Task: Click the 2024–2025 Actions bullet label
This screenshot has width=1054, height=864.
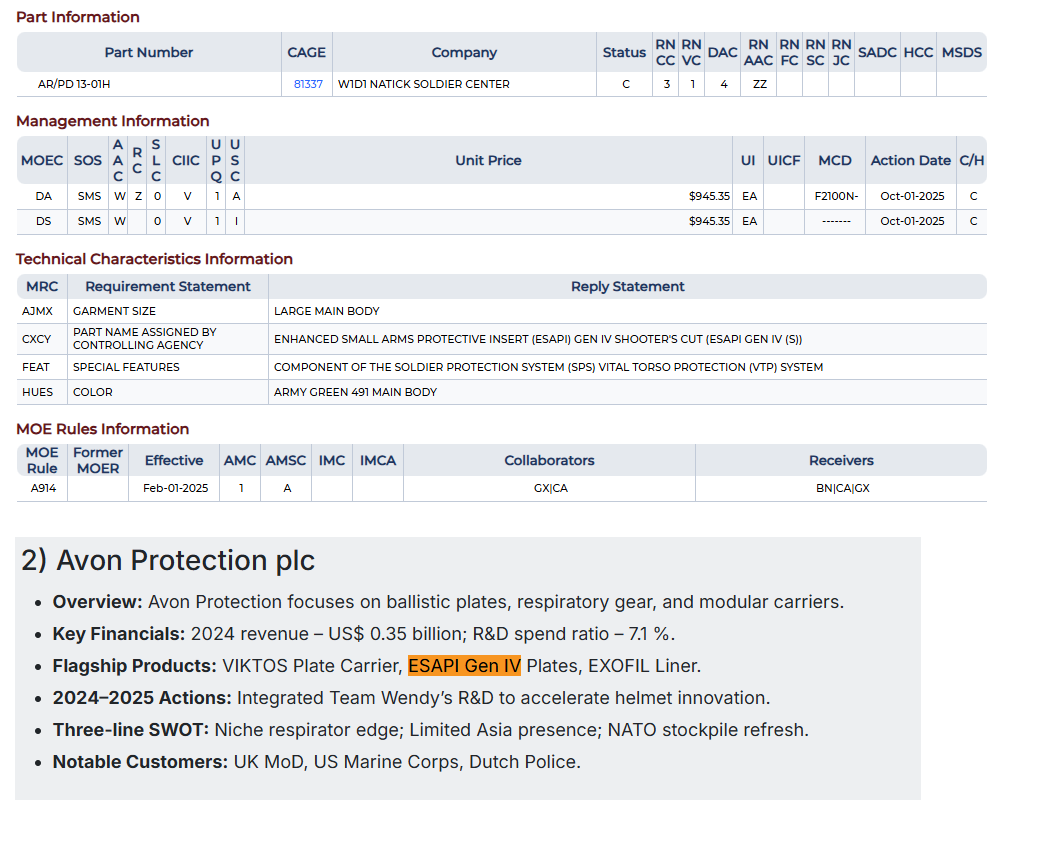Action: [142, 698]
